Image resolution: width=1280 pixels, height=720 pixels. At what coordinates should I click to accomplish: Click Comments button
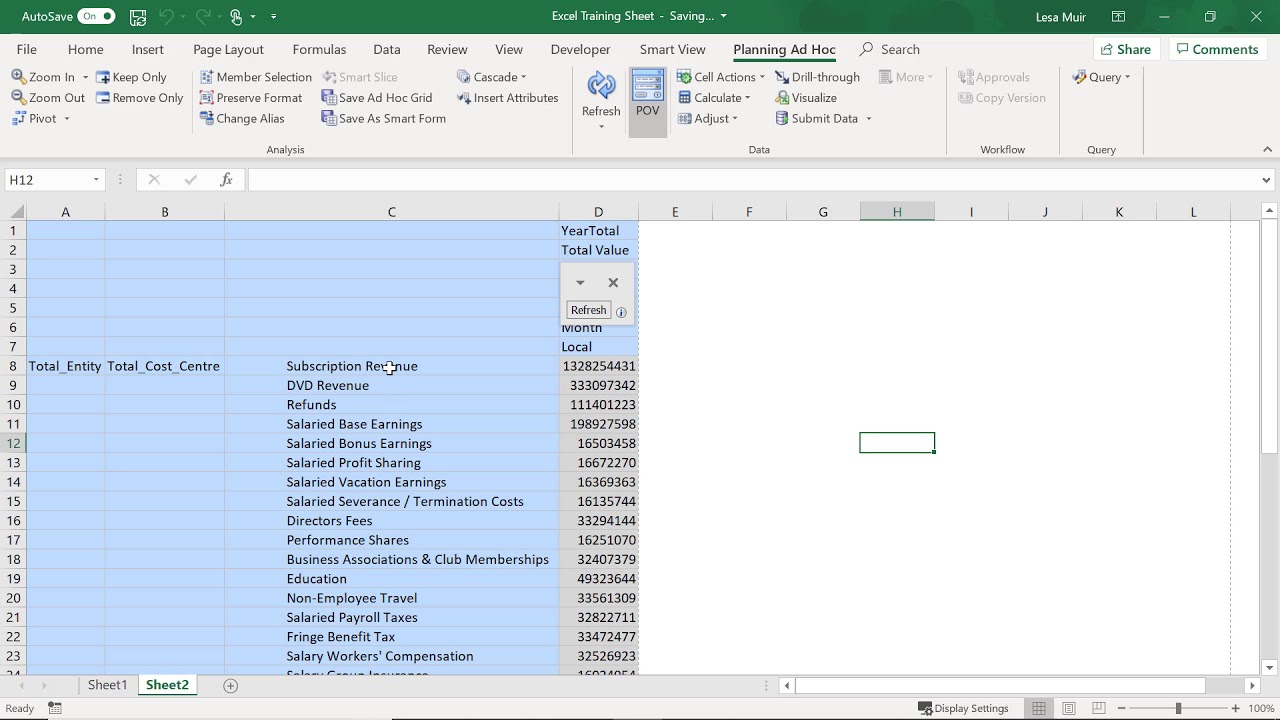[1217, 49]
